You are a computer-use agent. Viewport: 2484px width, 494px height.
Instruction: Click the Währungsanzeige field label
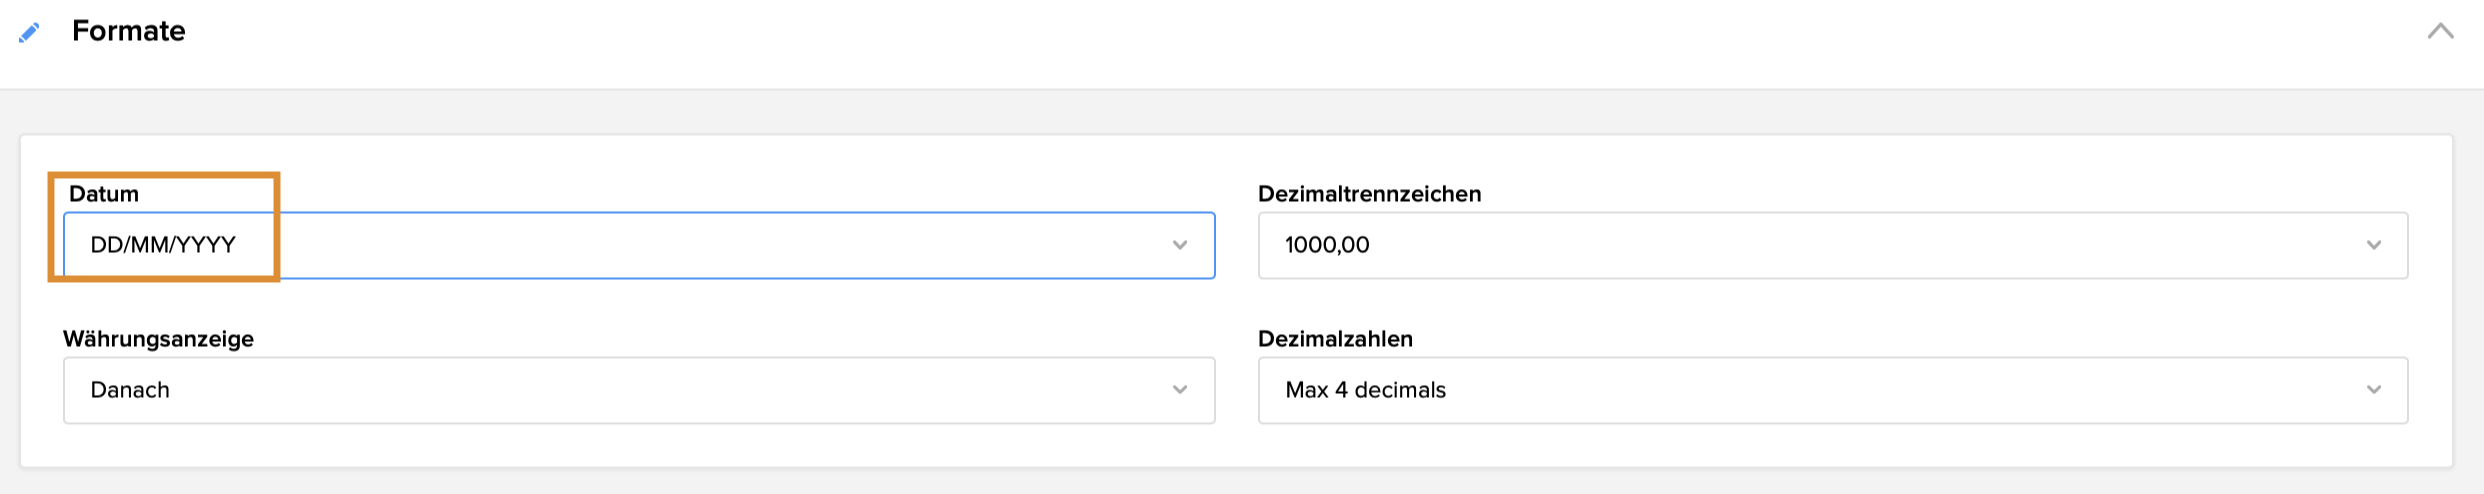point(158,339)
